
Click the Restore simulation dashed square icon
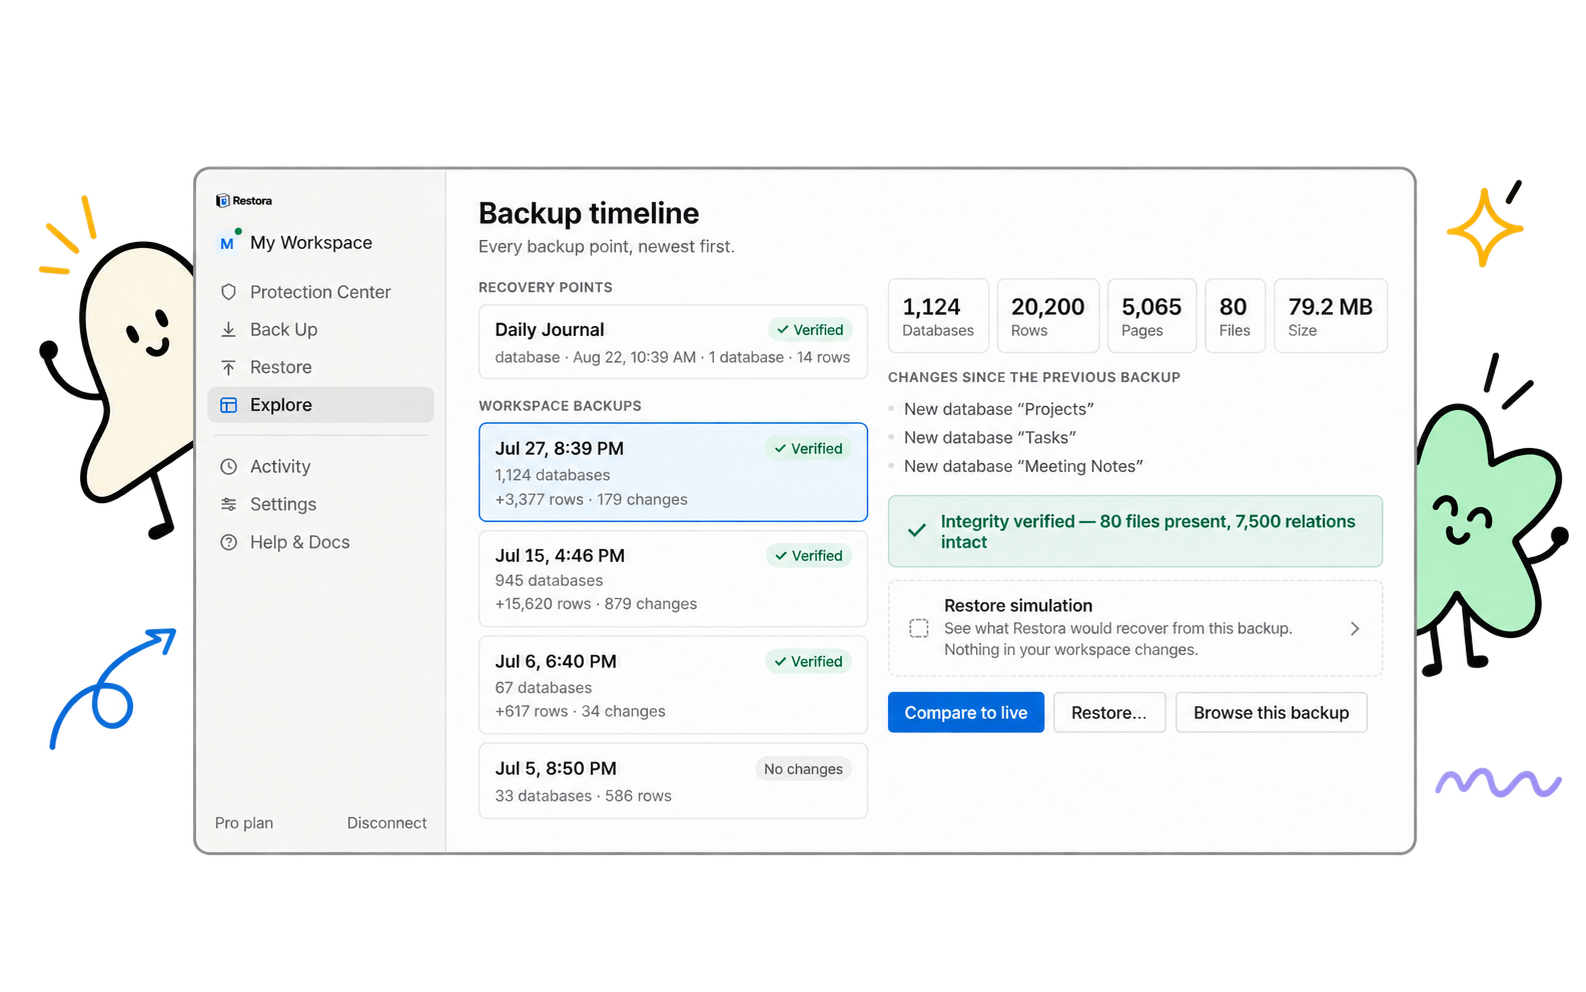(919, 628)
